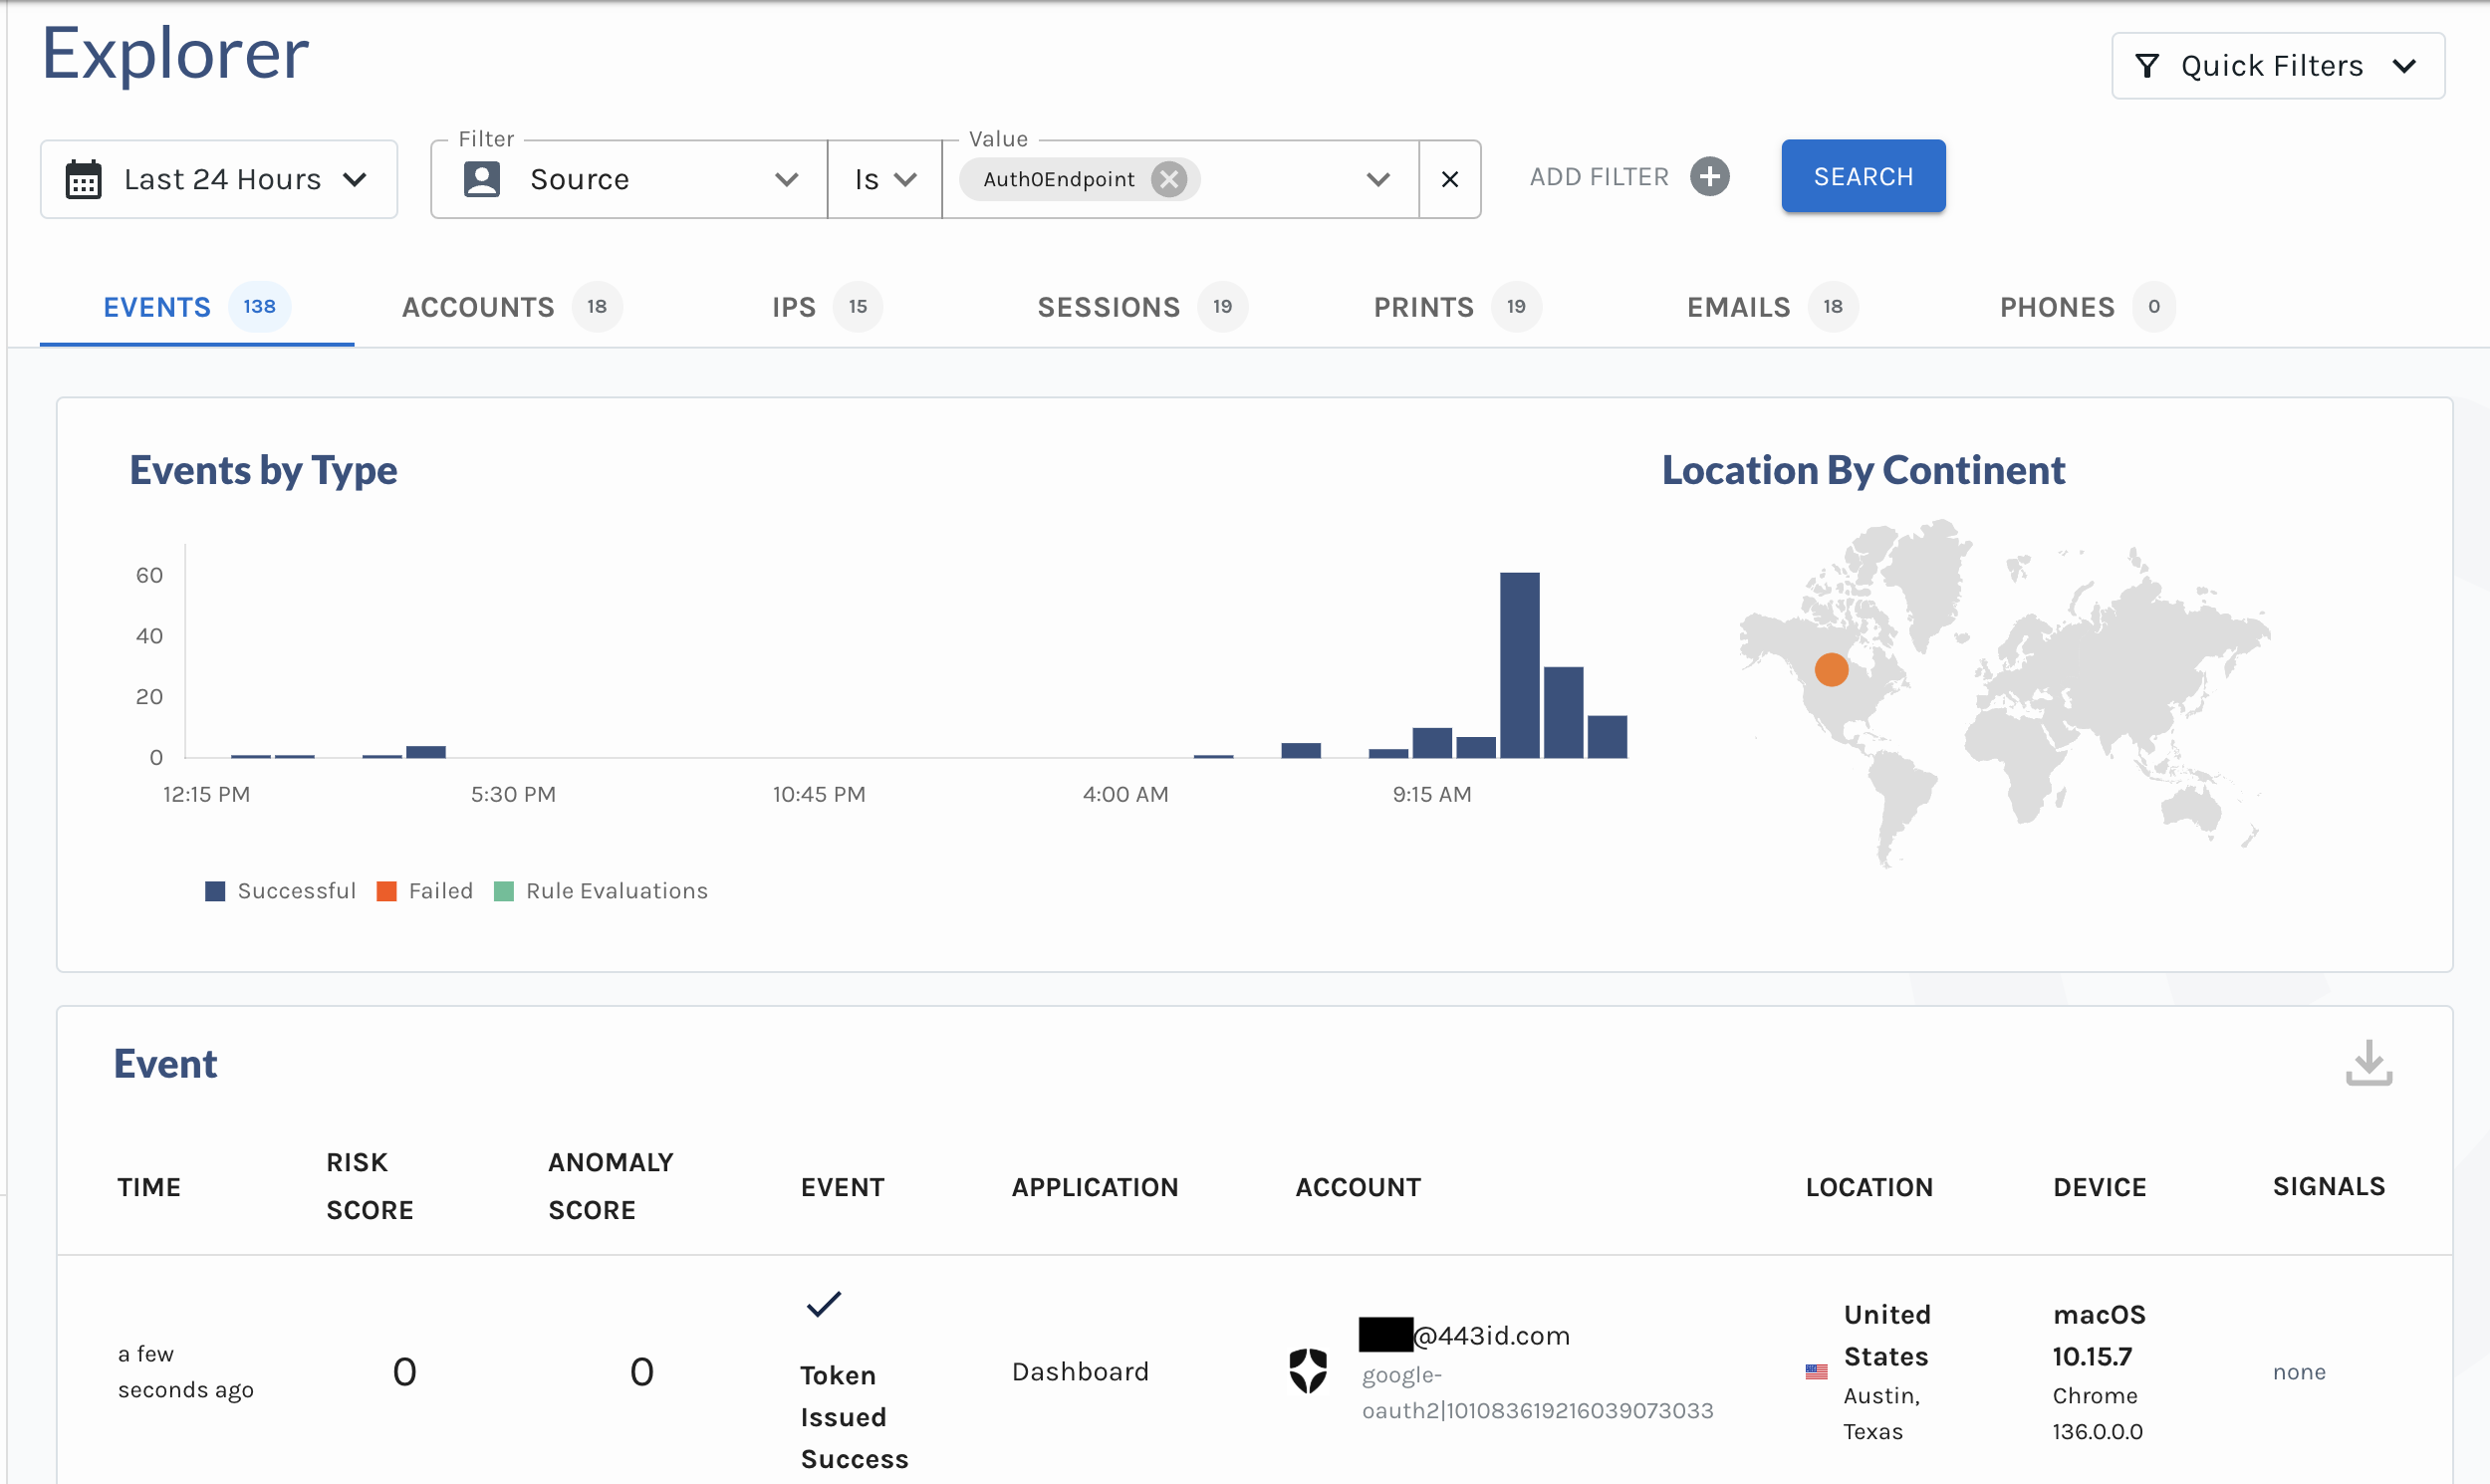The image size is (2490, 1484).
Task: Click the Auth0 shield account icon
Action: (1308, 1371)
